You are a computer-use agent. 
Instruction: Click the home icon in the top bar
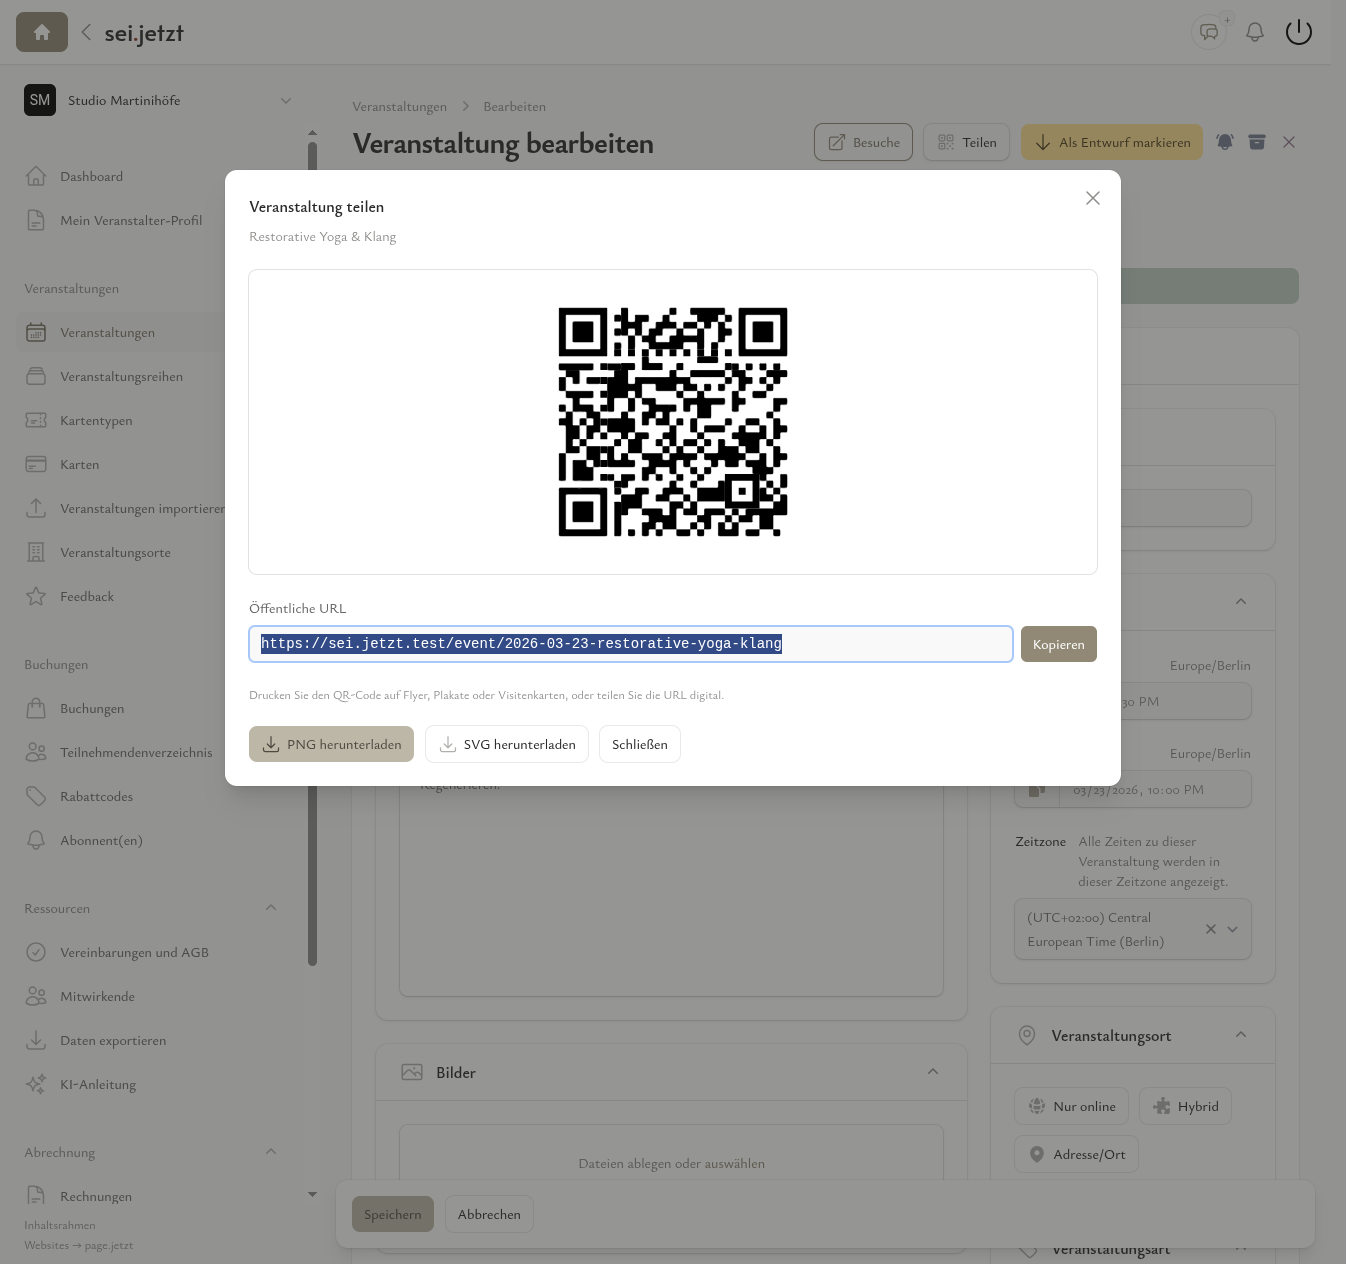[x=41, y=31]
